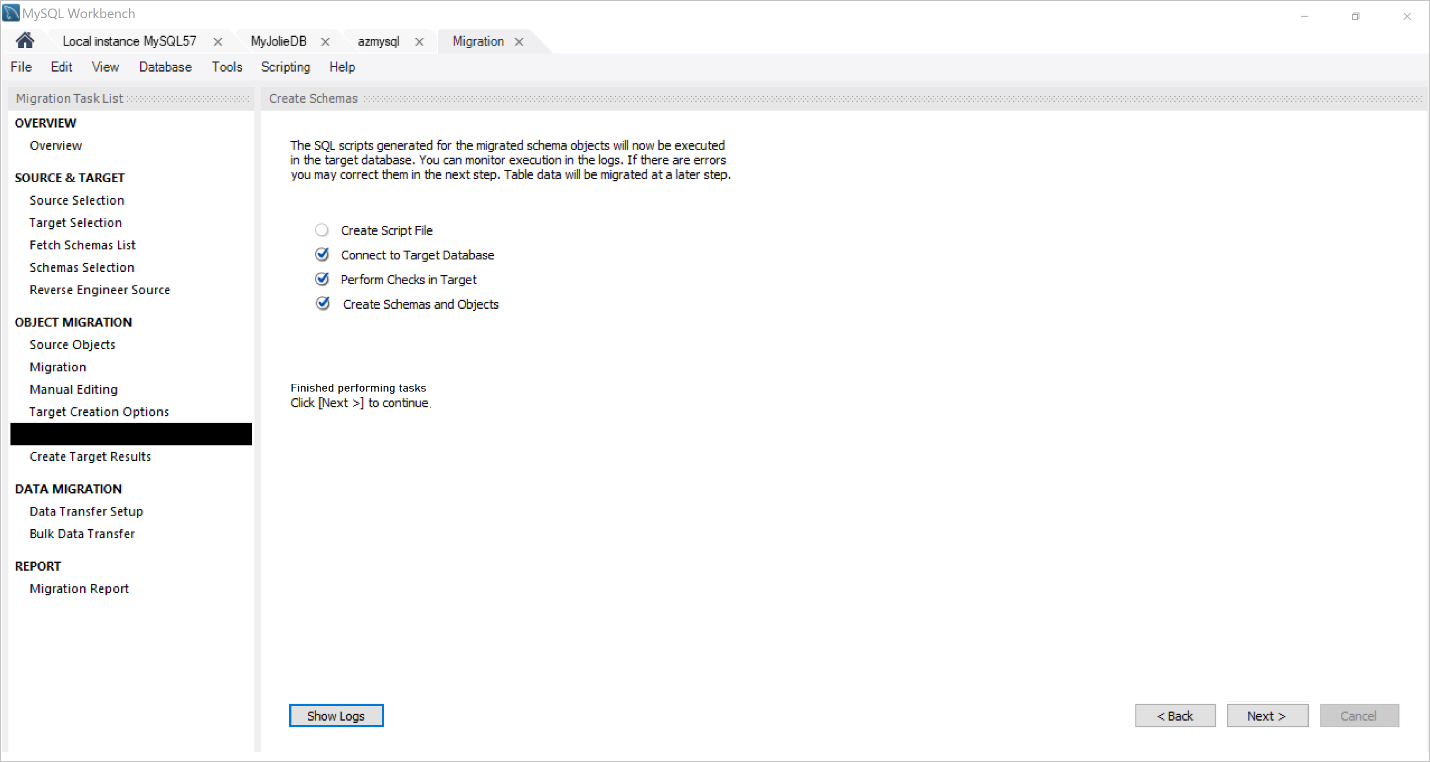The image size is (1430, 762).
Task: Select Data Transfer Setup step
Action: point(86,511)
